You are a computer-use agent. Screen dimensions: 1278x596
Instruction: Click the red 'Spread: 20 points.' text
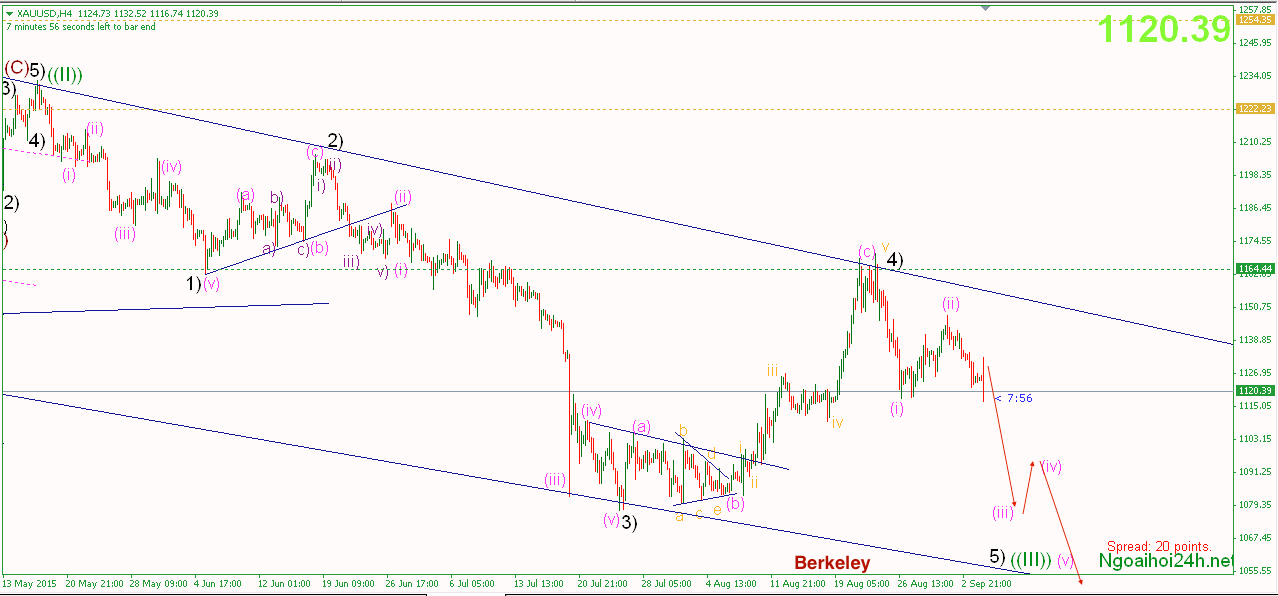pos(1159,546)
